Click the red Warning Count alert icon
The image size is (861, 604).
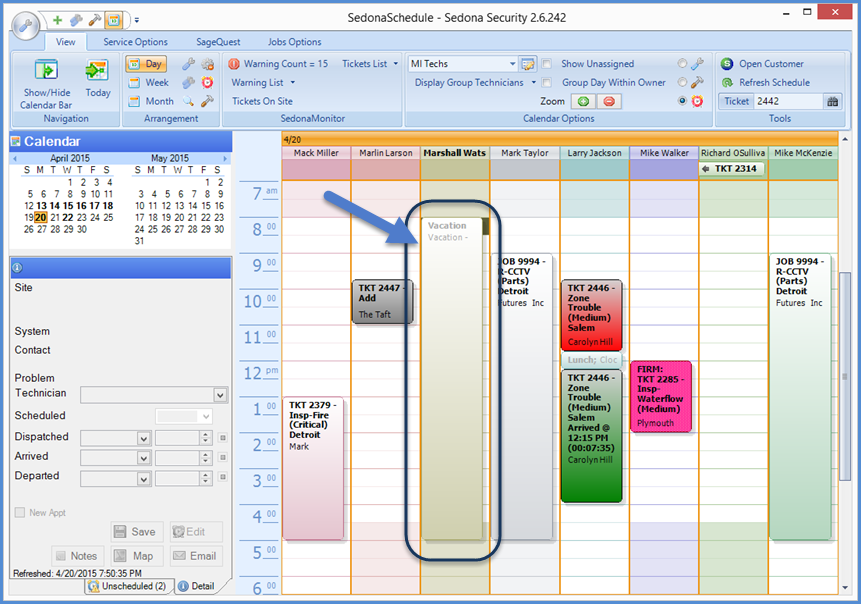(x=234, y=64)
